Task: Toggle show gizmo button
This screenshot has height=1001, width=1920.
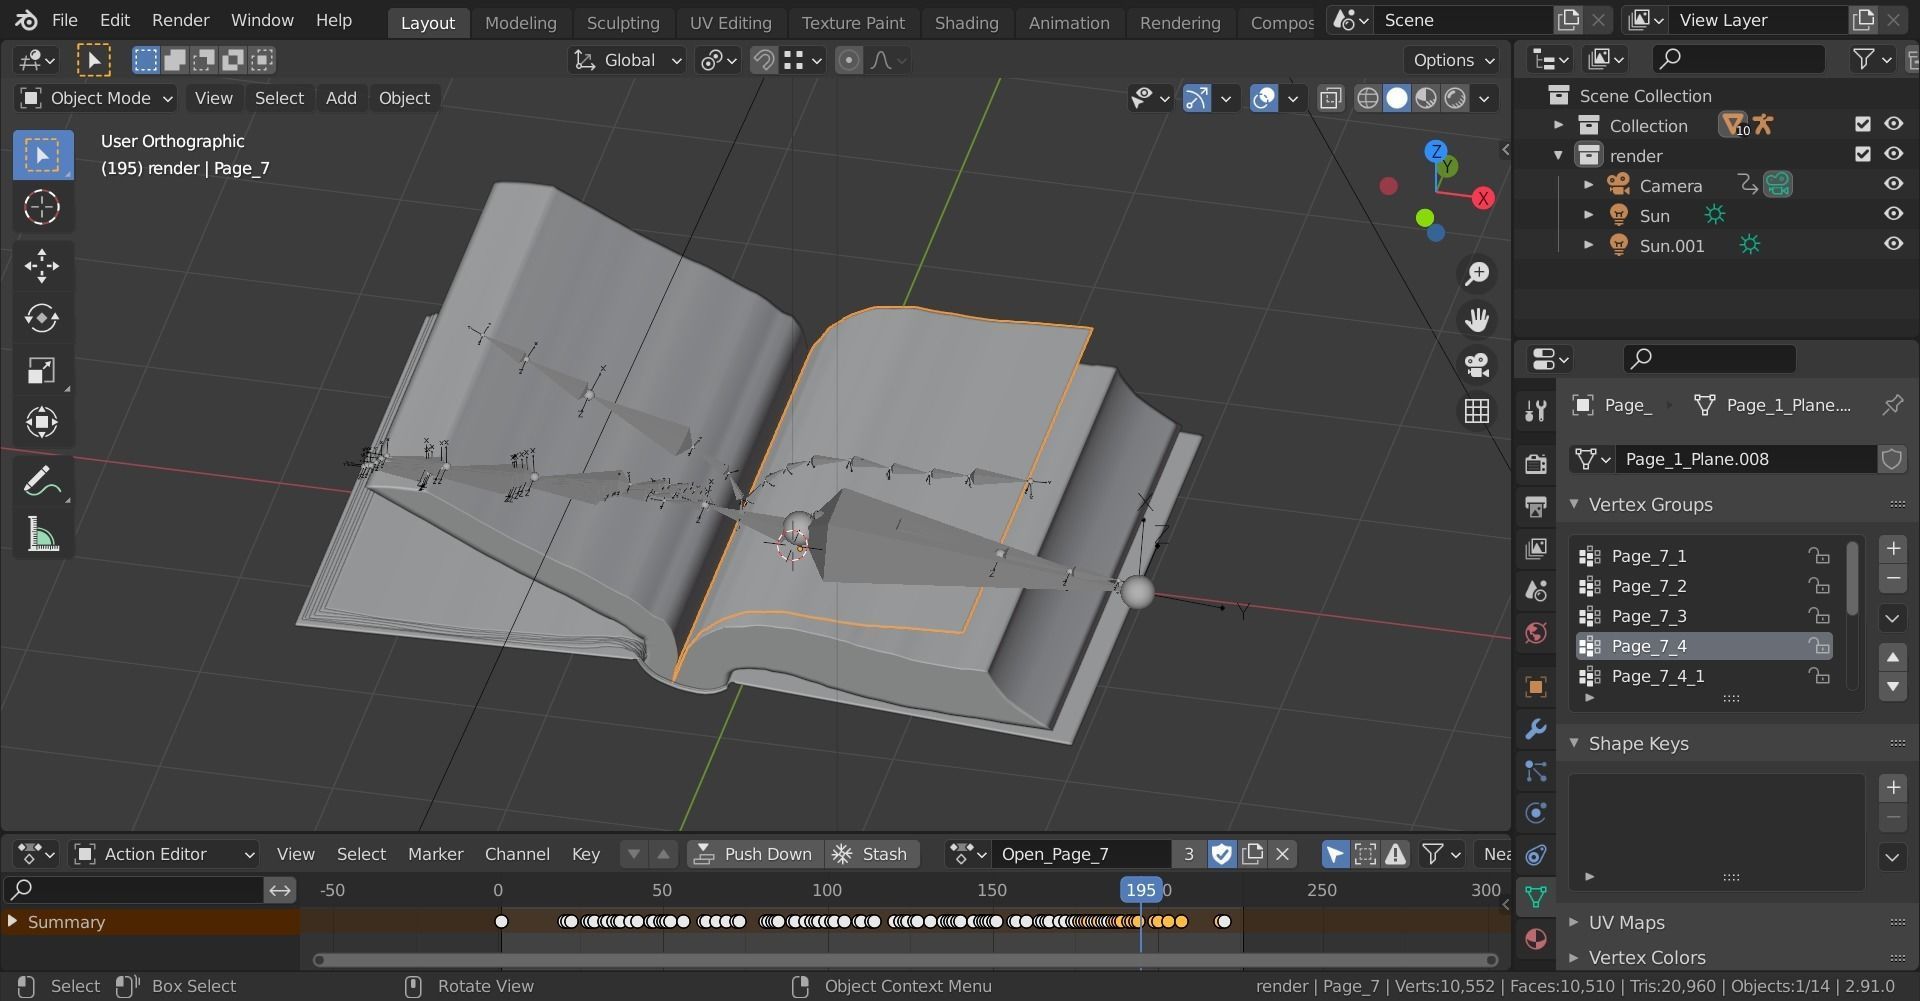Action: coord(1197,98)
